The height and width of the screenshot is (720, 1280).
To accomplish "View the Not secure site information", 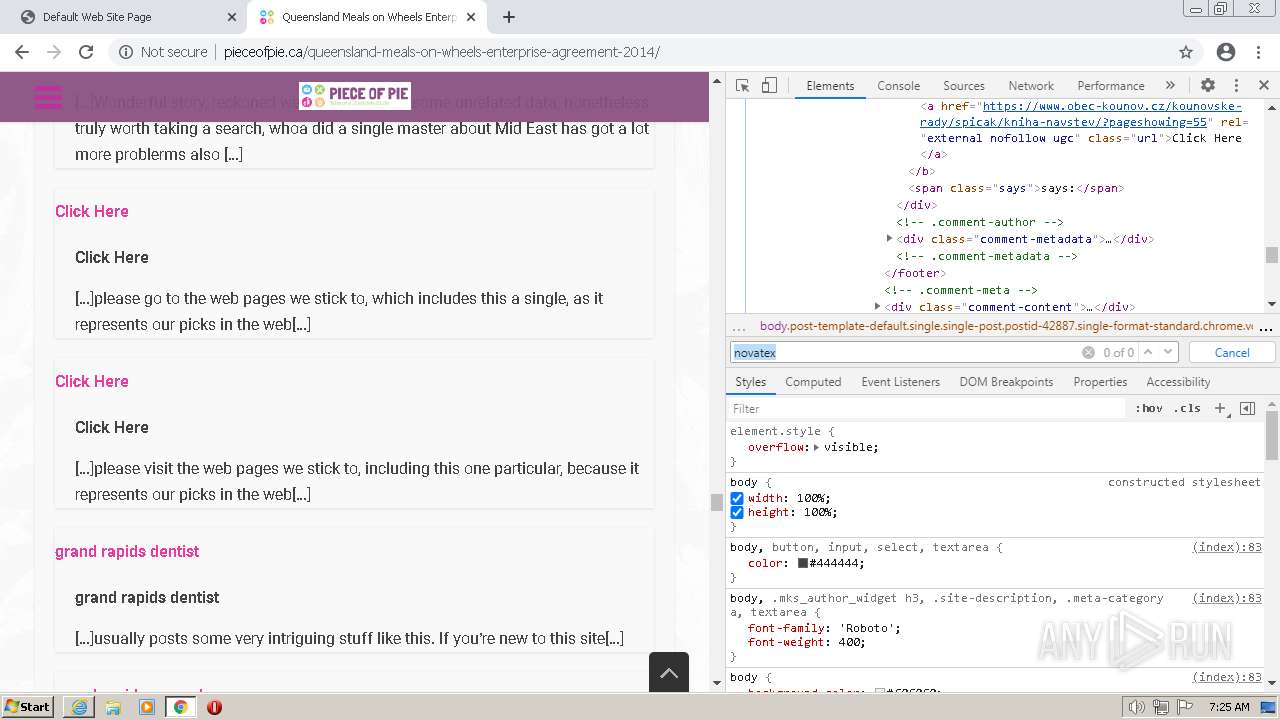I will [163, 52].
